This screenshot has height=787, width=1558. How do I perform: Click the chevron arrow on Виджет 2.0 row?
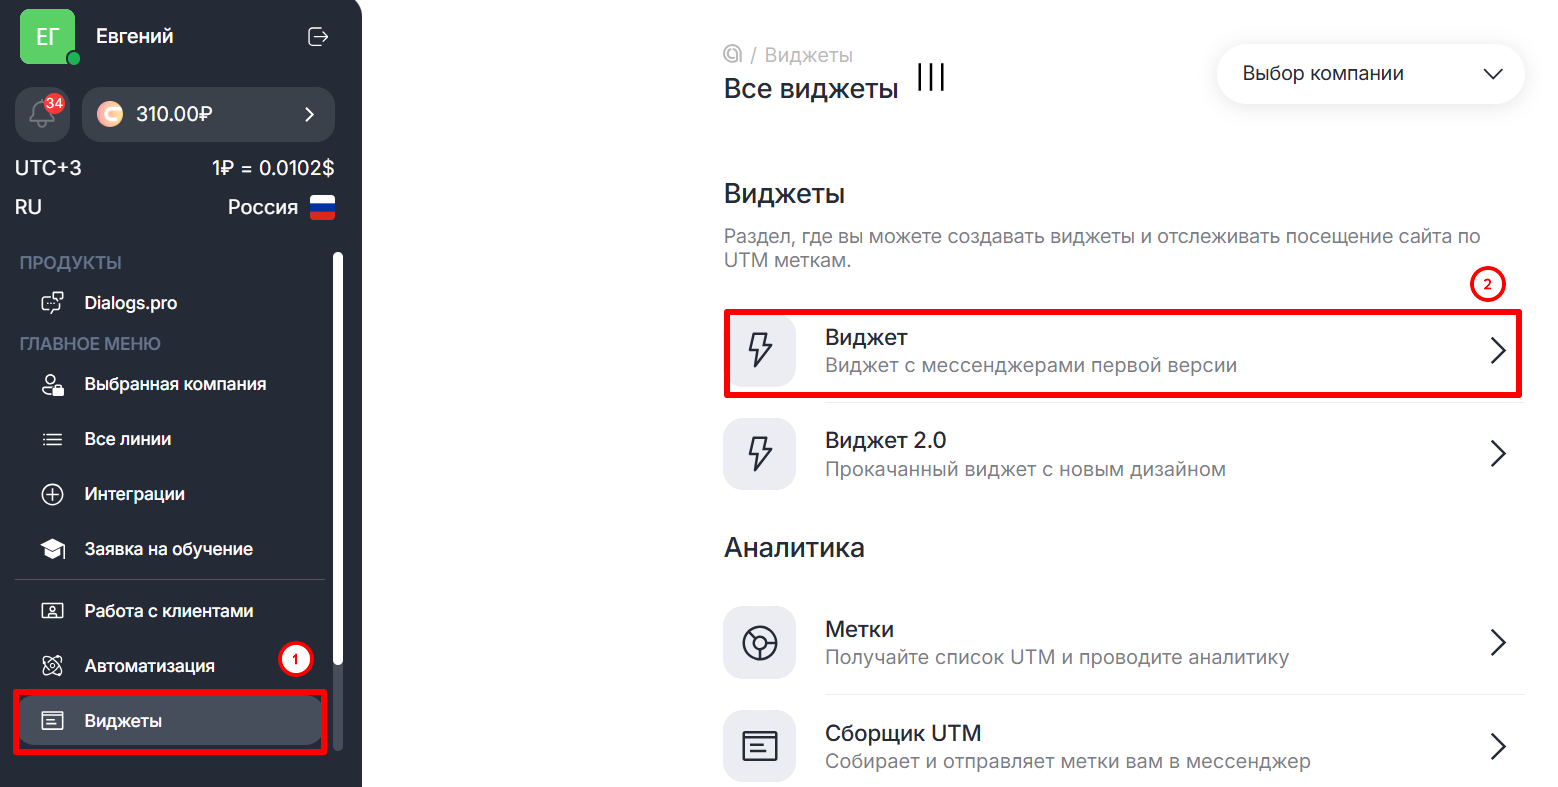pos(1497,453)
